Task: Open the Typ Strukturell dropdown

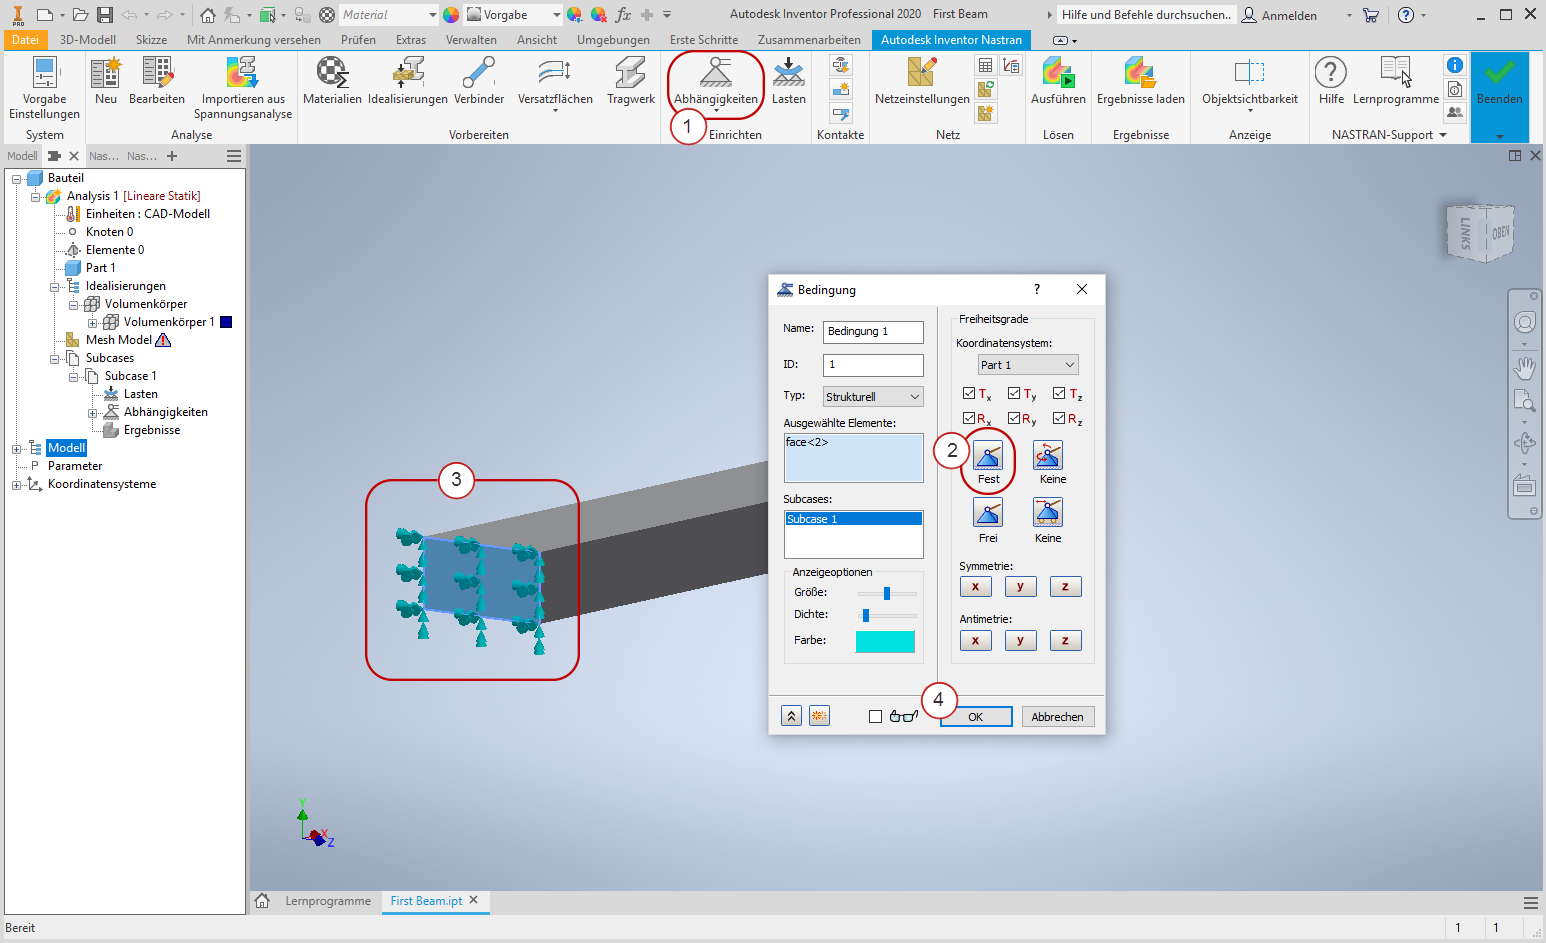Action: pyautogui.click(x=873, y=397)
